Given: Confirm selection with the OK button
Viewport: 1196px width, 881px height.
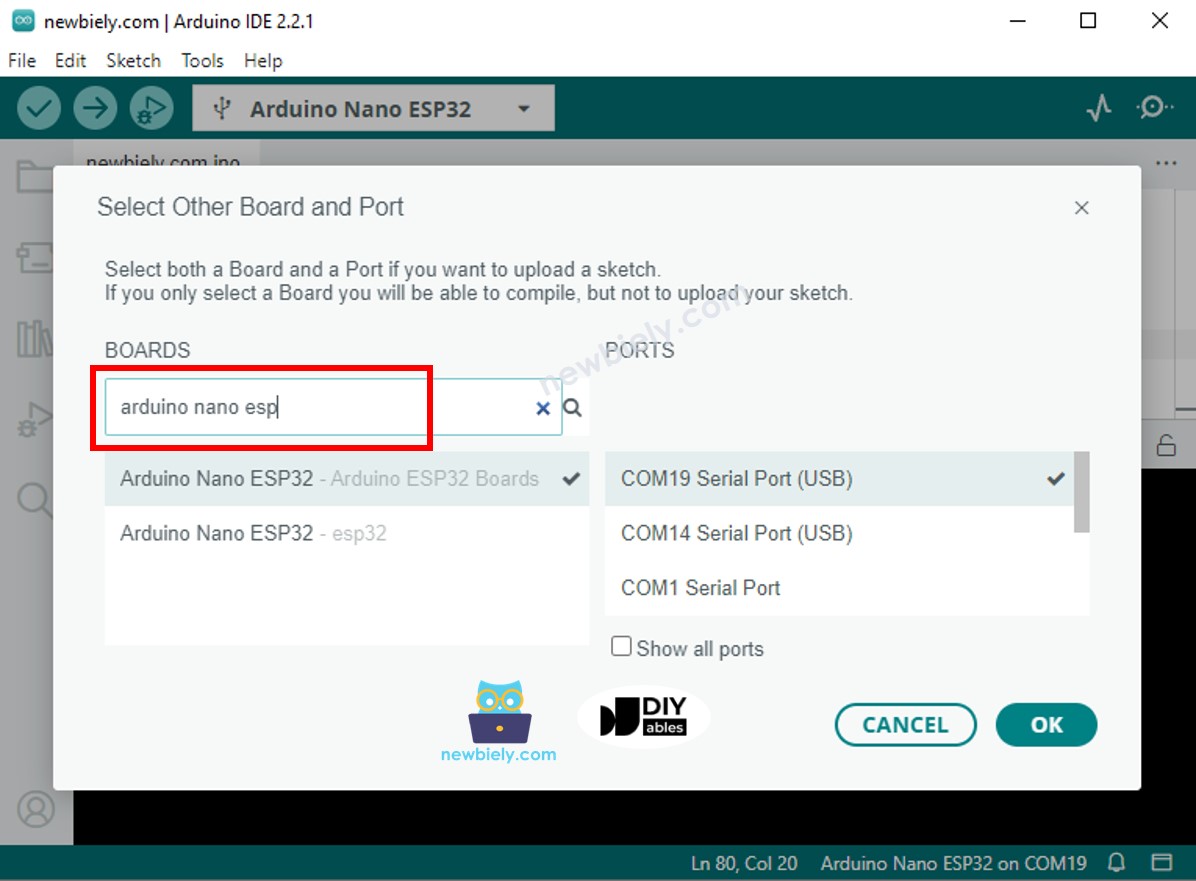Looking at the screenshot, I should (x=1046, y=725).
